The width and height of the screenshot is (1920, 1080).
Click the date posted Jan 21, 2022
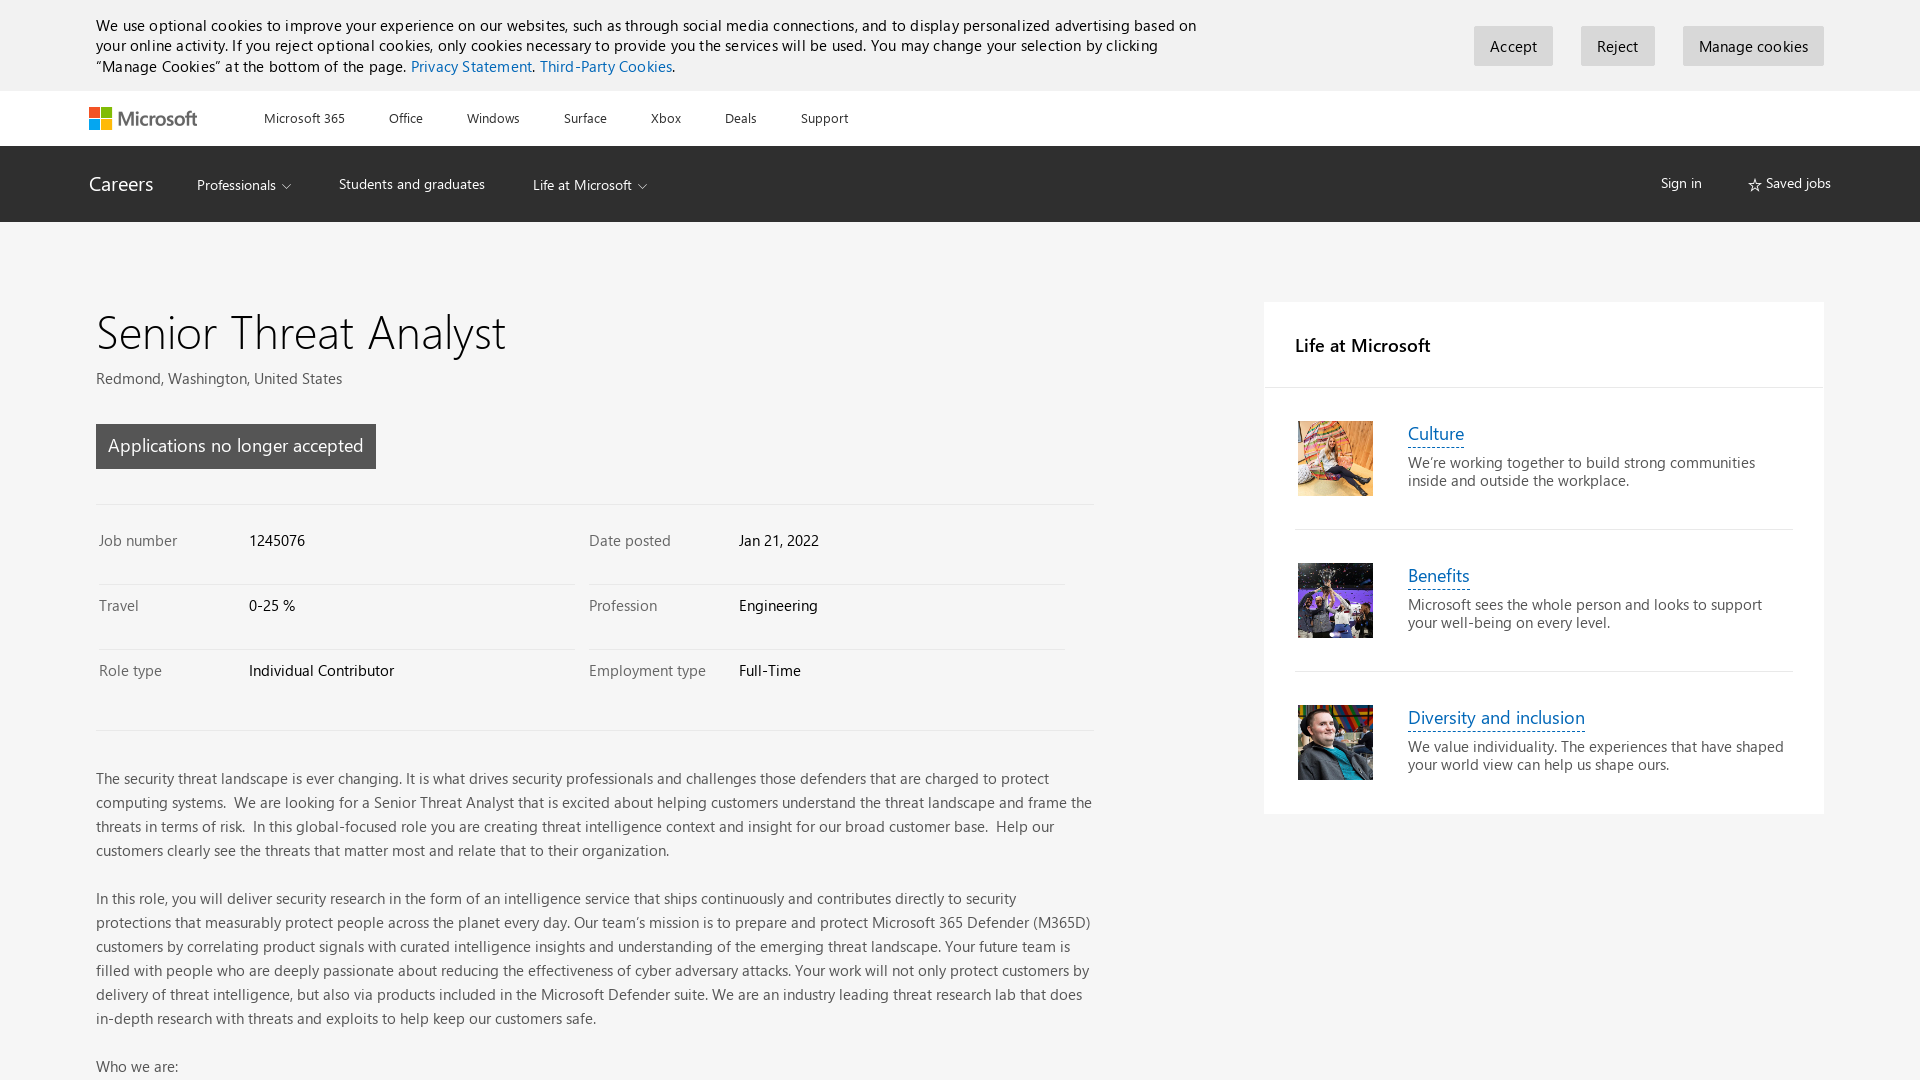point(779,540)
